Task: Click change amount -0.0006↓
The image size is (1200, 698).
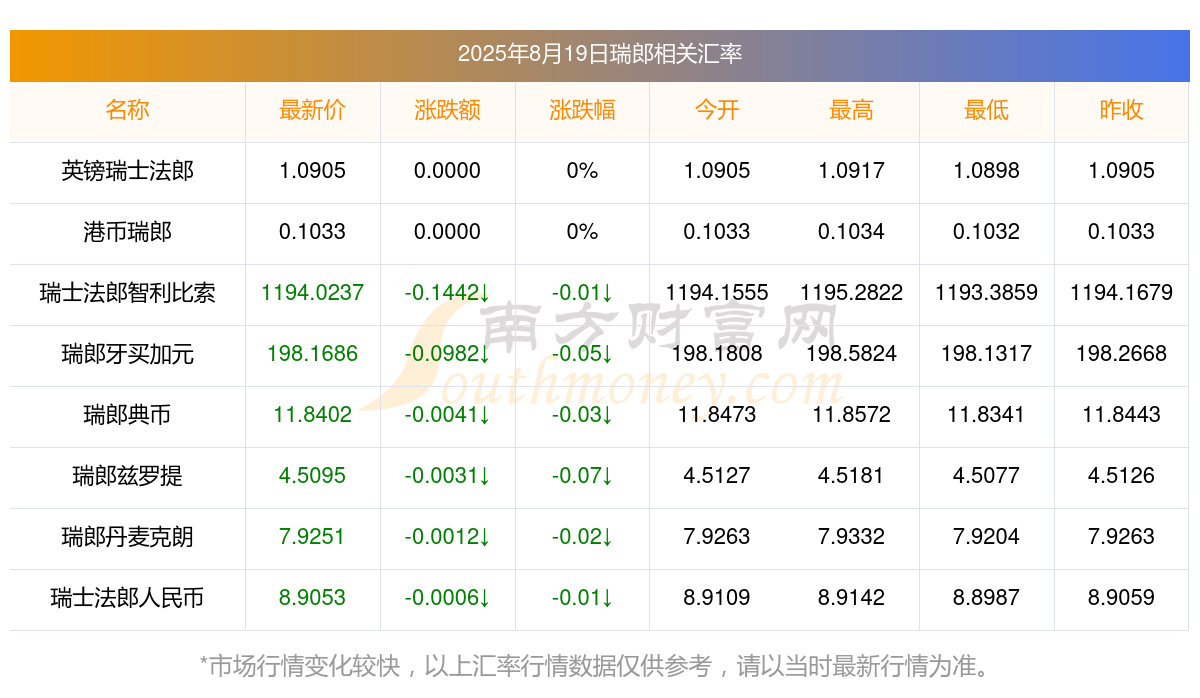Action: (x=447, y=598)
